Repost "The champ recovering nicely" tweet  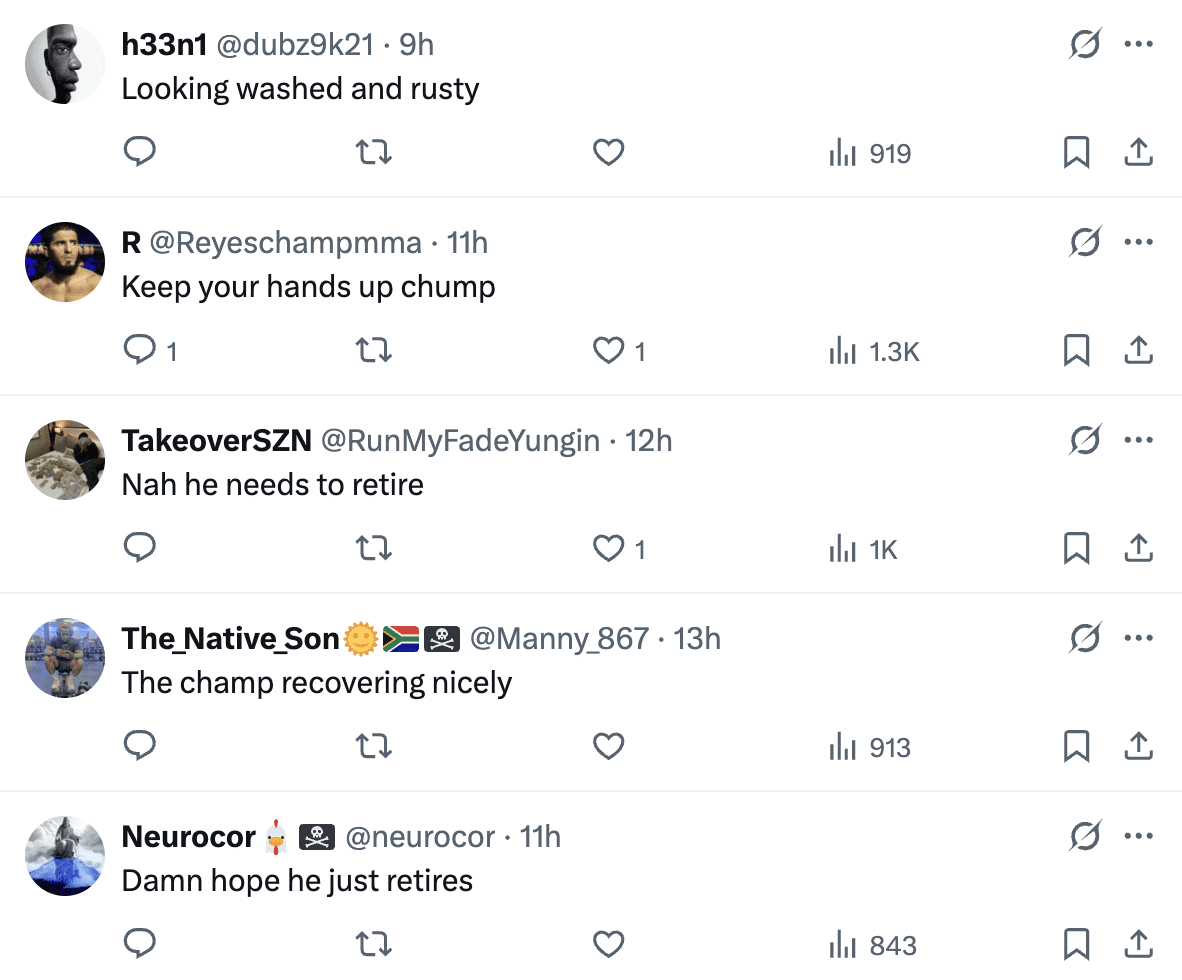(374, 746)
